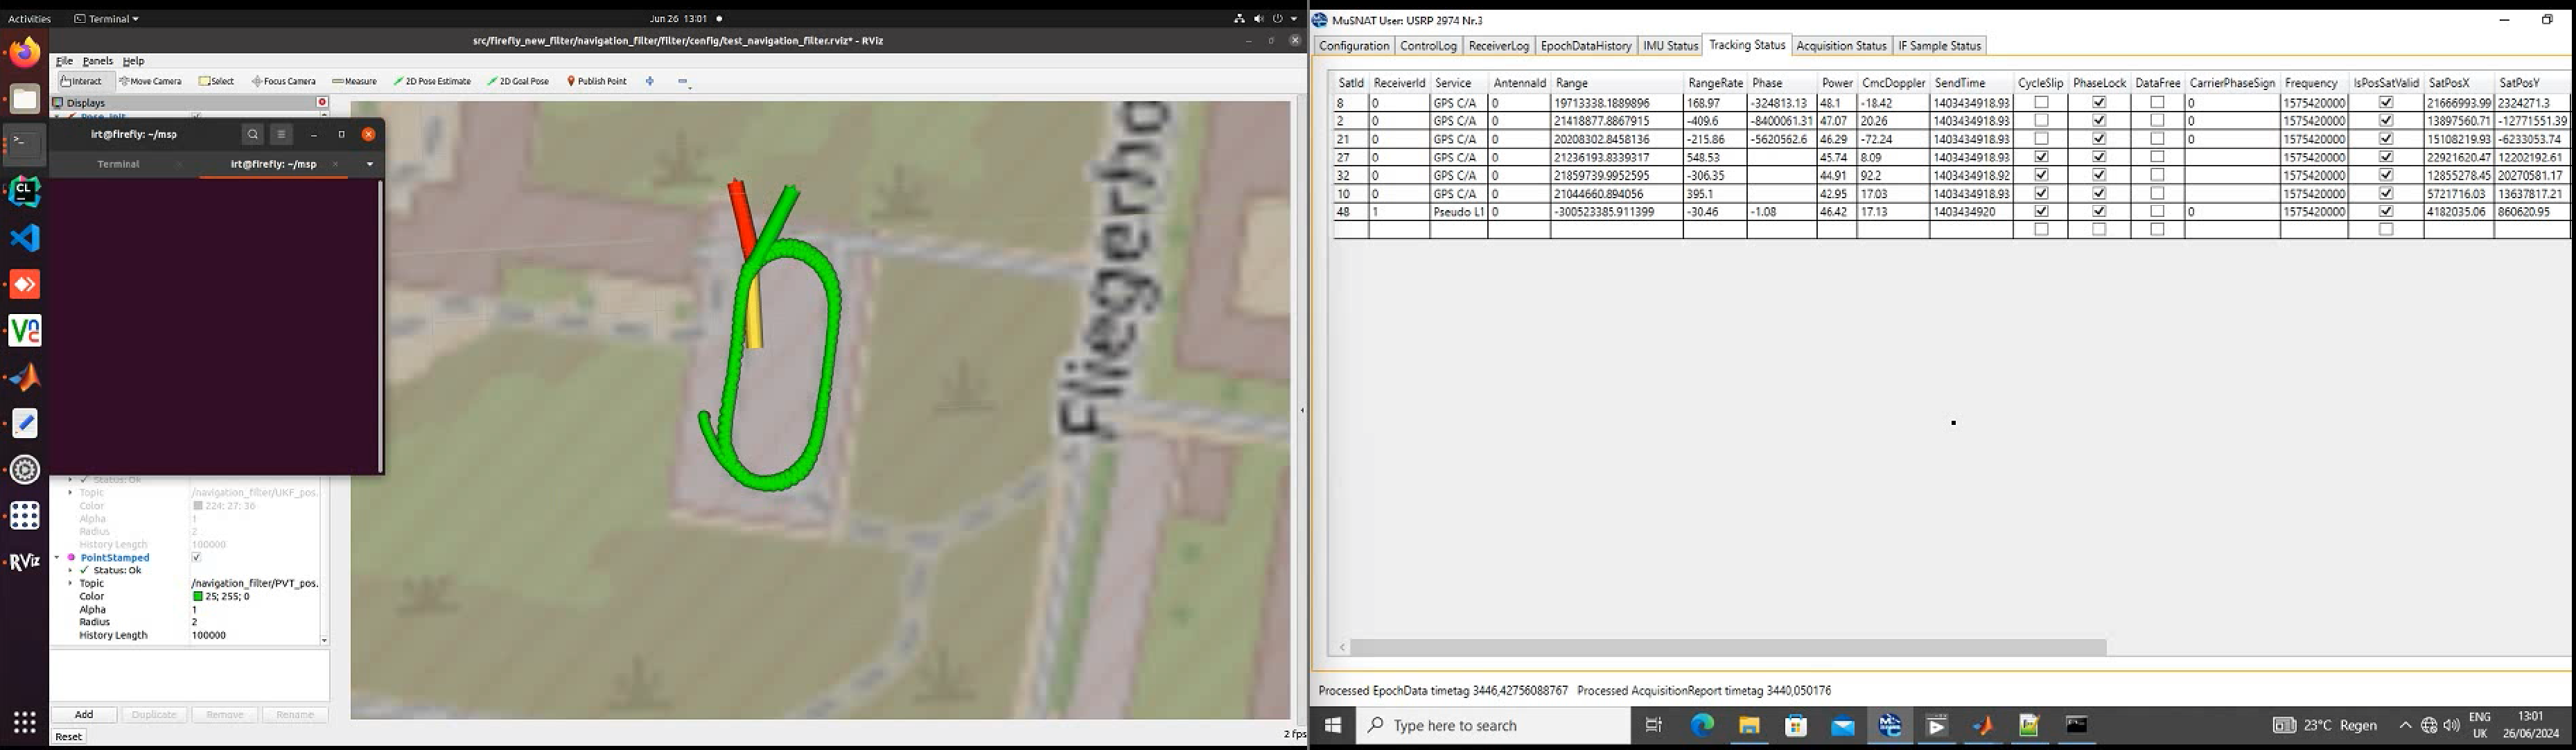Choose the 2D Pose Estimate tool

point(432,81)
